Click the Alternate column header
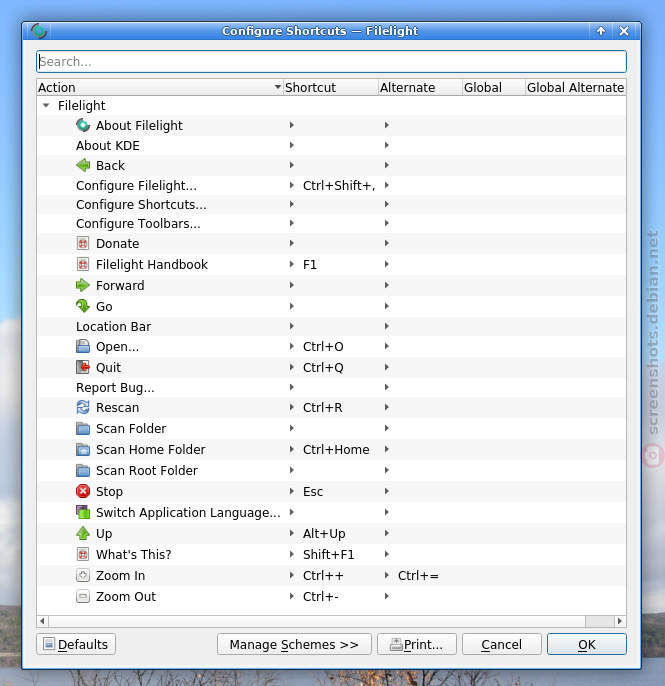The width and height of the screenshot is (665, 686). coord(420,88)
